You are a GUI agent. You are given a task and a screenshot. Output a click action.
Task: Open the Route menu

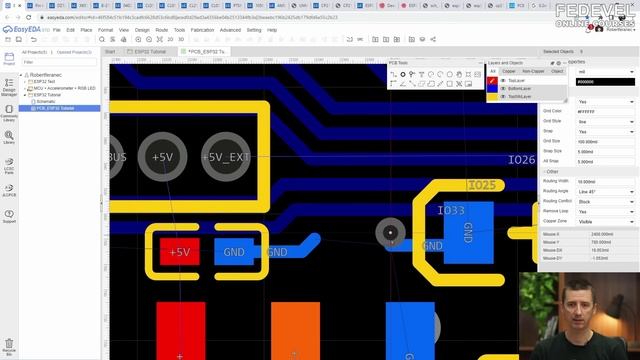click(162, 30)
